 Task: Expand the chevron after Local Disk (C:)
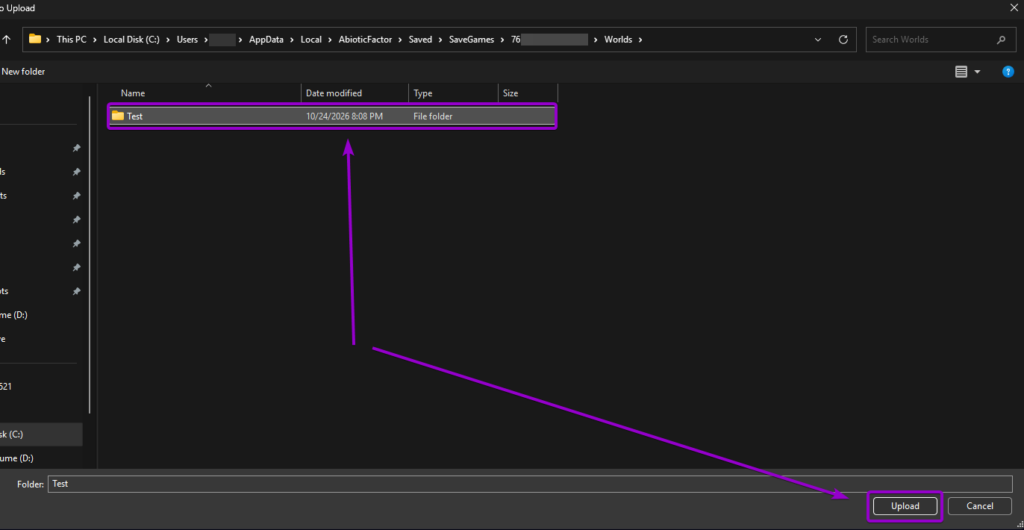168,39
